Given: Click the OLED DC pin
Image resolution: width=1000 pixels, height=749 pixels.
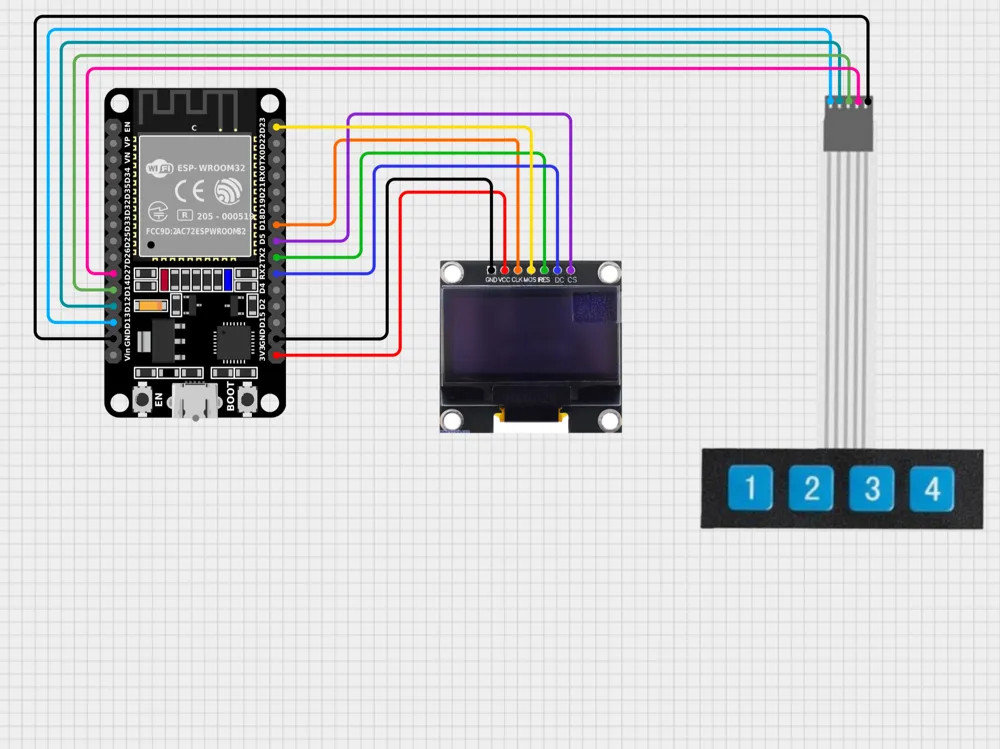Looking at the screenshot, I should tap(557, 270).
